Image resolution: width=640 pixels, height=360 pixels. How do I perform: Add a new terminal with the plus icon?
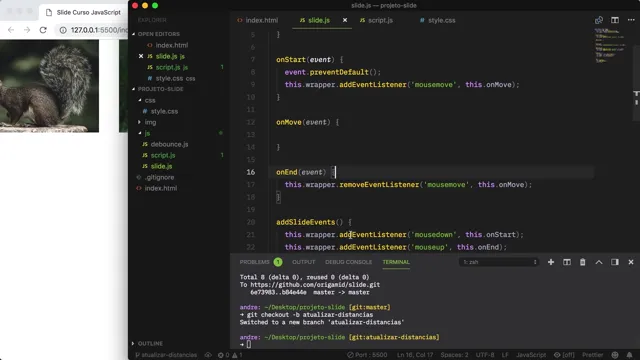point(551,262)
